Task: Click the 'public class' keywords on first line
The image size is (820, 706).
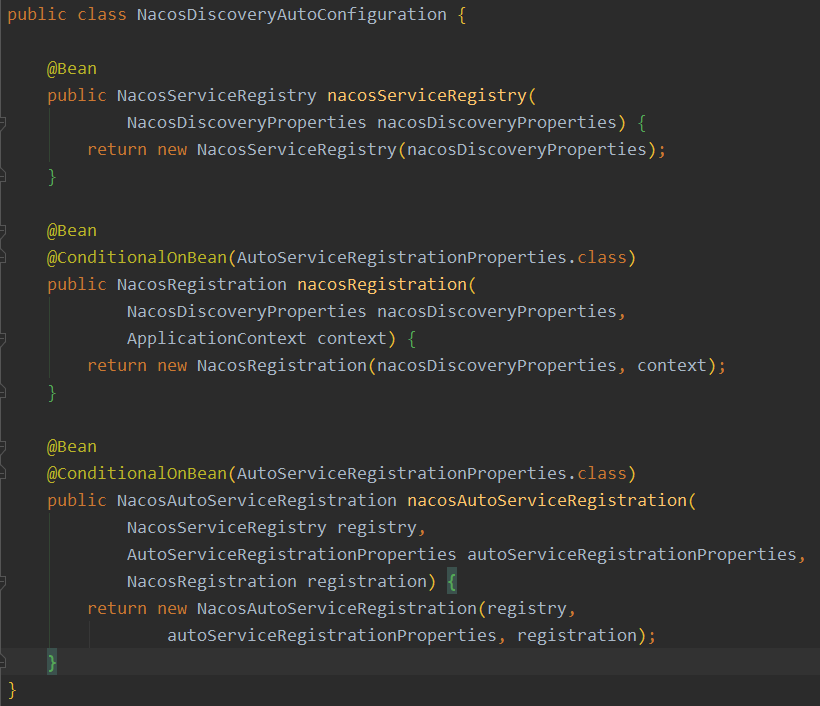Action: click(x=67, y=15)
